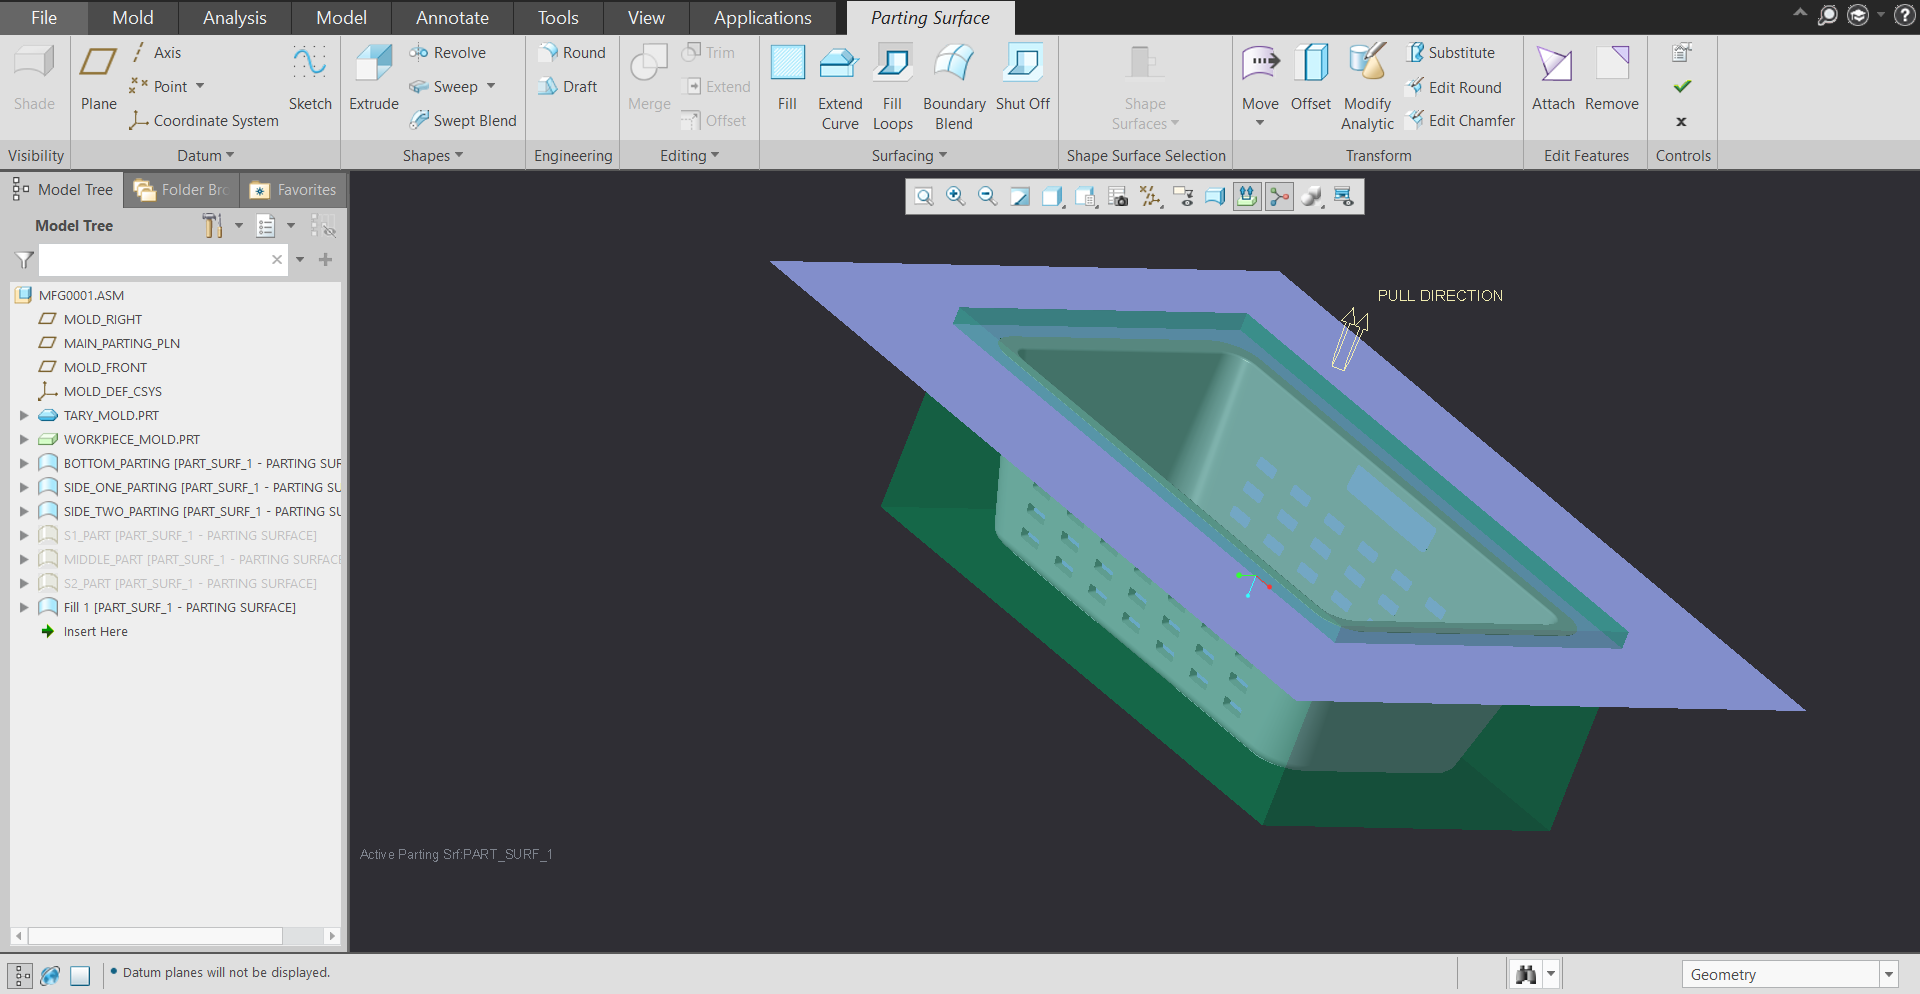Screen dimensions: 1920x994
Task: Click the Coordinate System button
Action: click(x=204, y=121)
